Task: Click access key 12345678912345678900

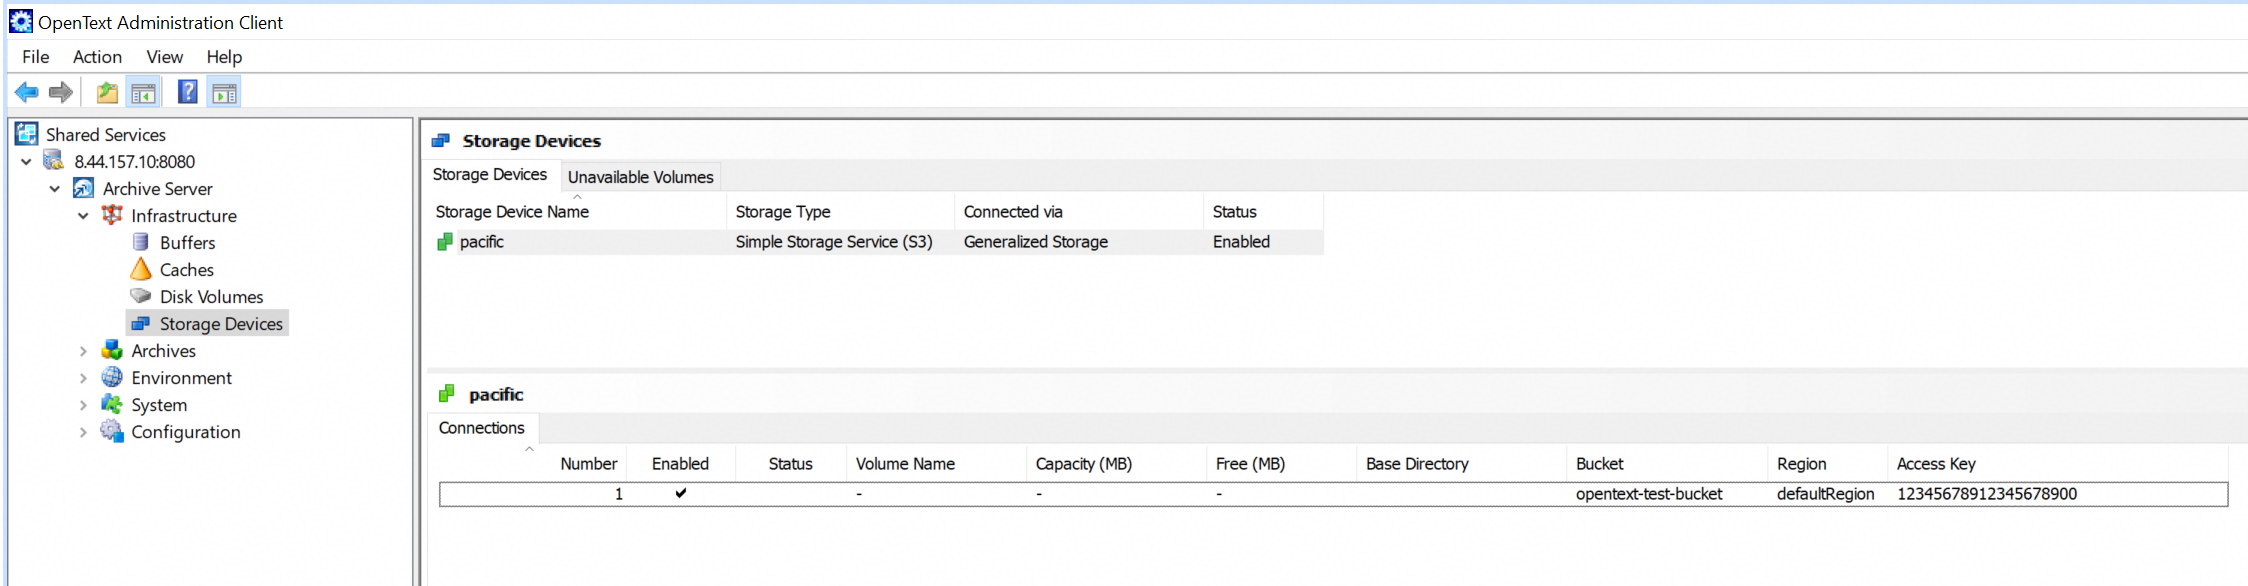Action: 1987,494
